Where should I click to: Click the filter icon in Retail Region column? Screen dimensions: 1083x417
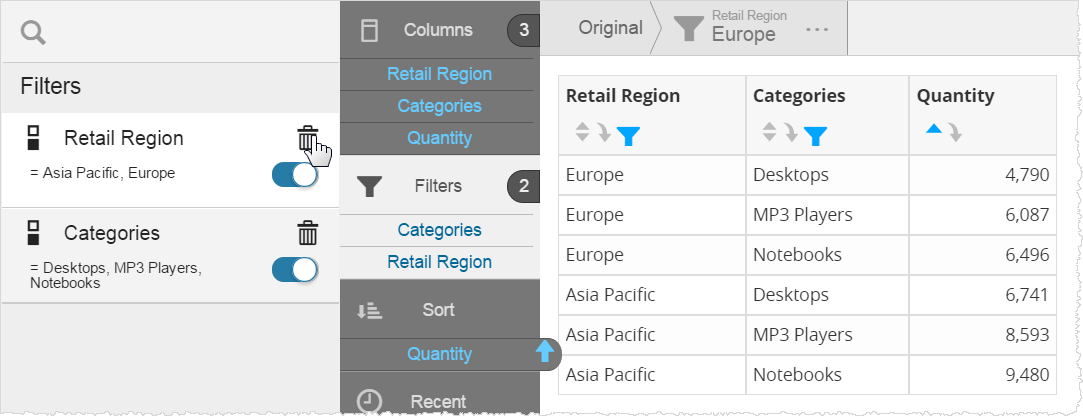[628, 134]
